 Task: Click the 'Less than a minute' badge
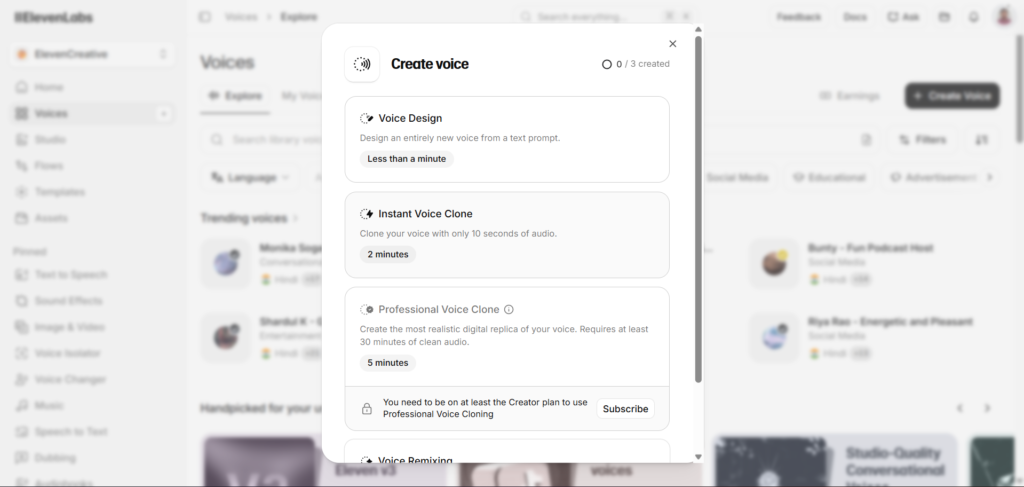point(406,159)
